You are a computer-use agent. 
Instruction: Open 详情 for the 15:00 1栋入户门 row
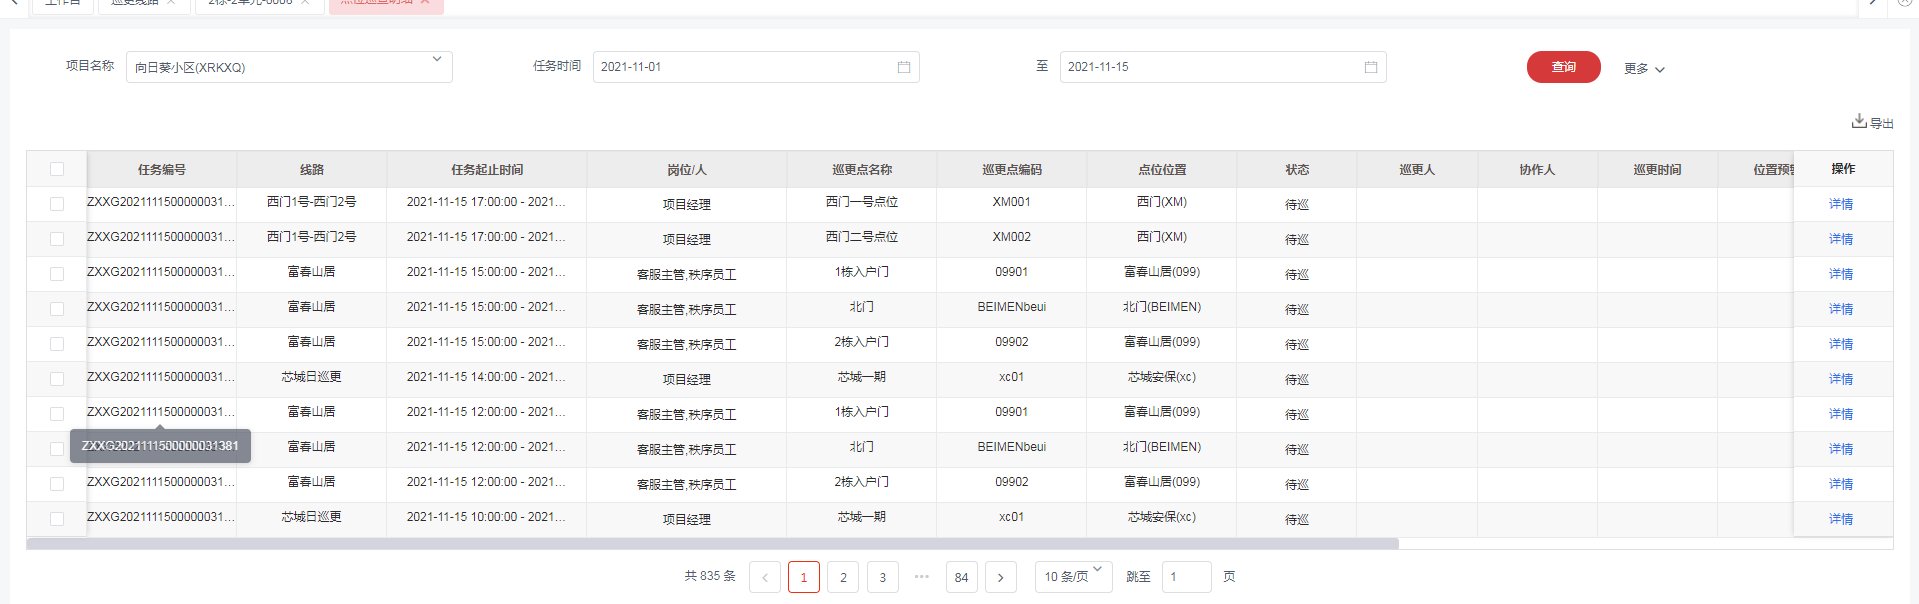[1841, 274]
